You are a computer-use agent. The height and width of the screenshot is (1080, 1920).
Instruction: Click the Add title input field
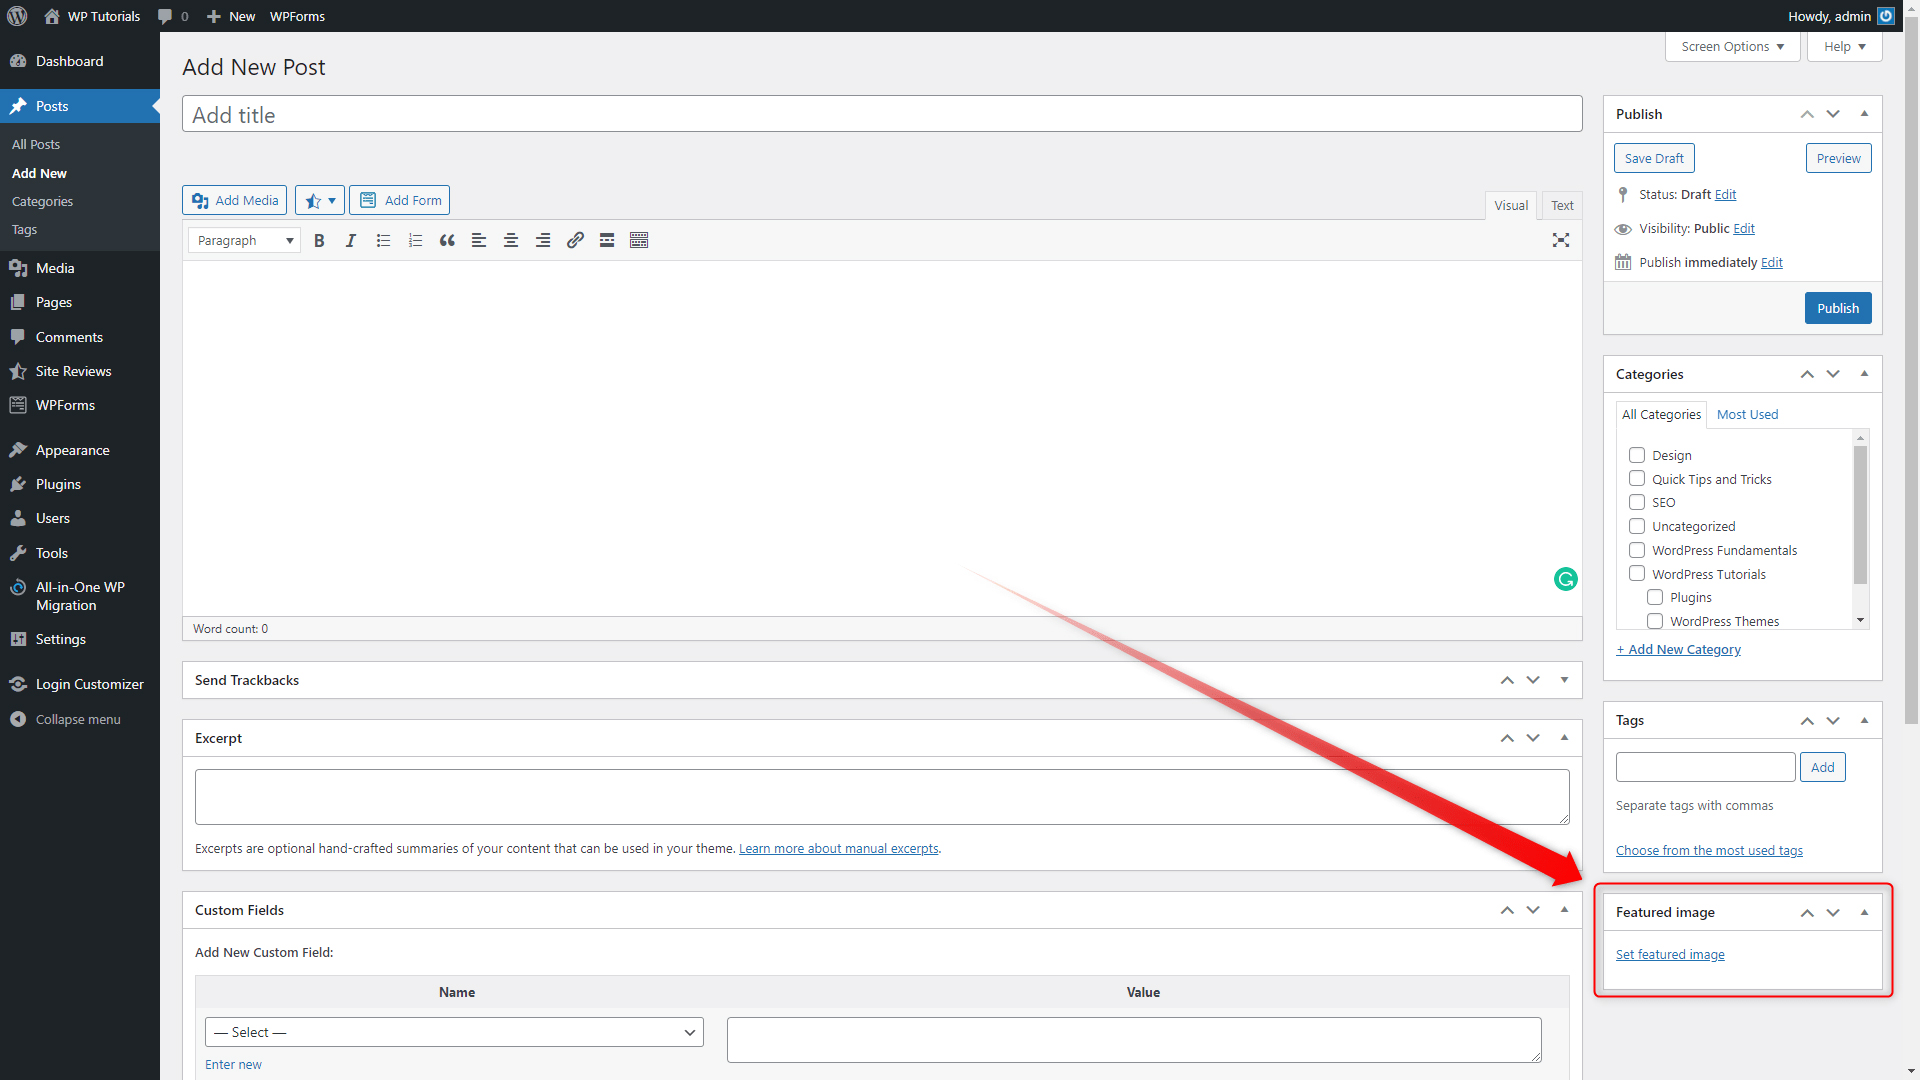pos(881,115)
